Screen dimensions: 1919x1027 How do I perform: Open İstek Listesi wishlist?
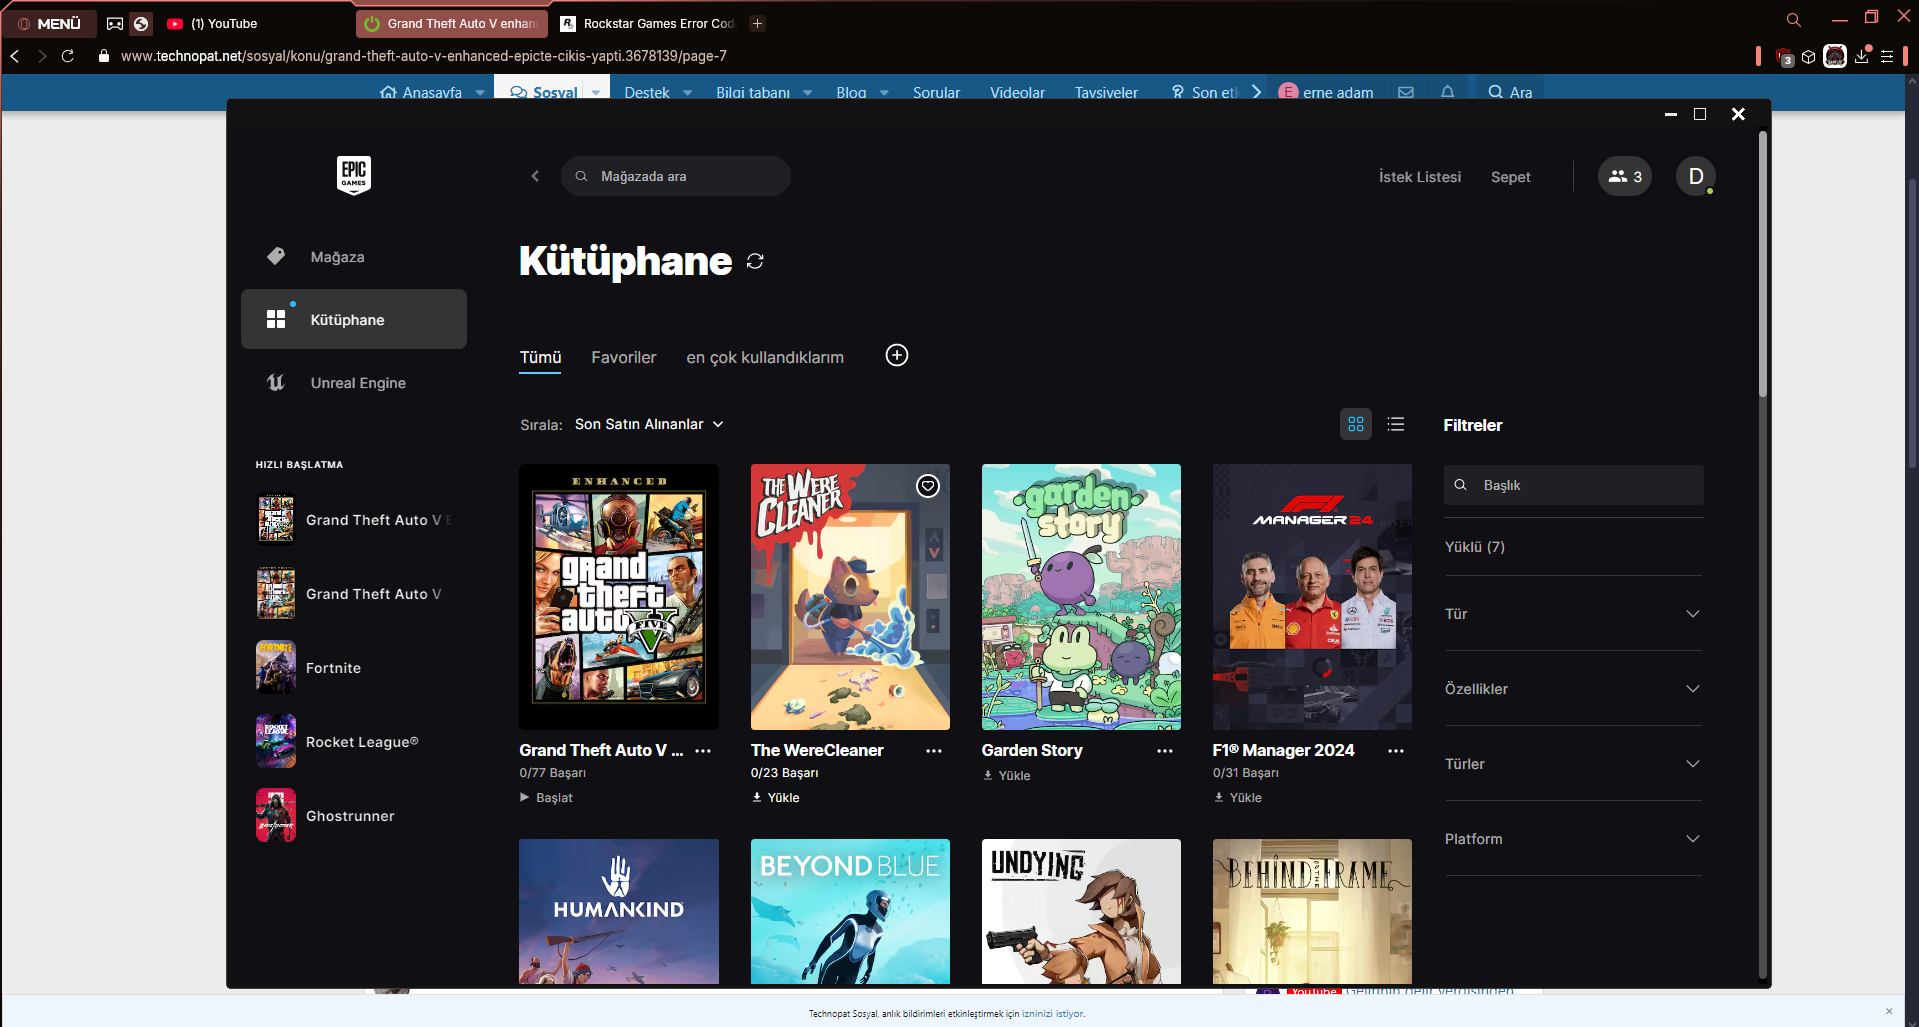click(1420, 177)
